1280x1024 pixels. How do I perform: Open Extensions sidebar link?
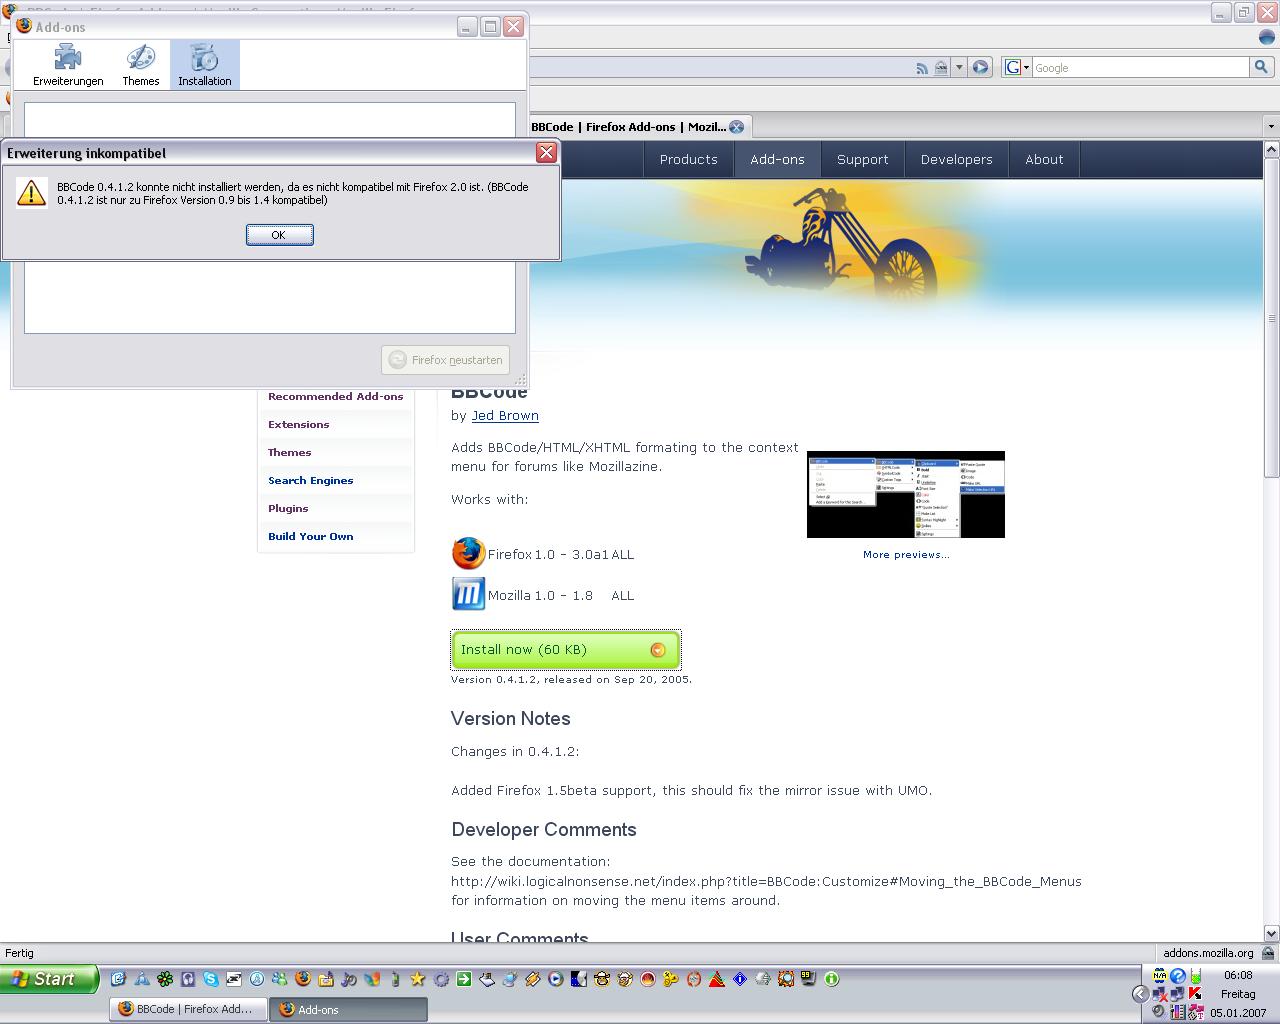coord(299,425)
